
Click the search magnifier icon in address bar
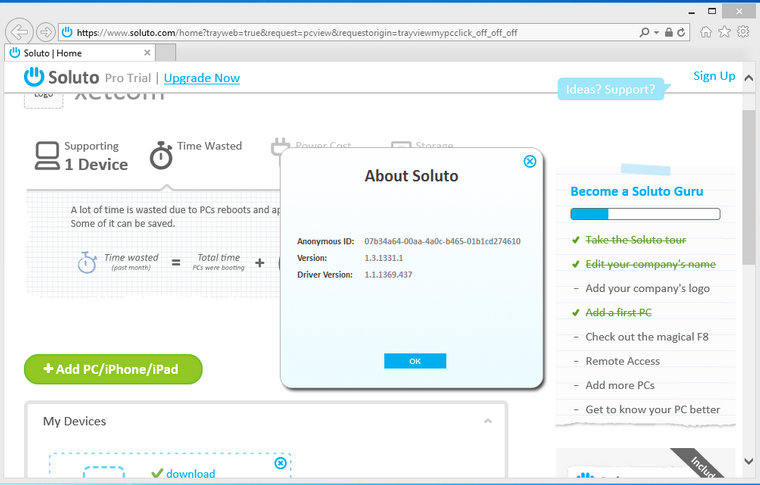(x=644, y=32)
